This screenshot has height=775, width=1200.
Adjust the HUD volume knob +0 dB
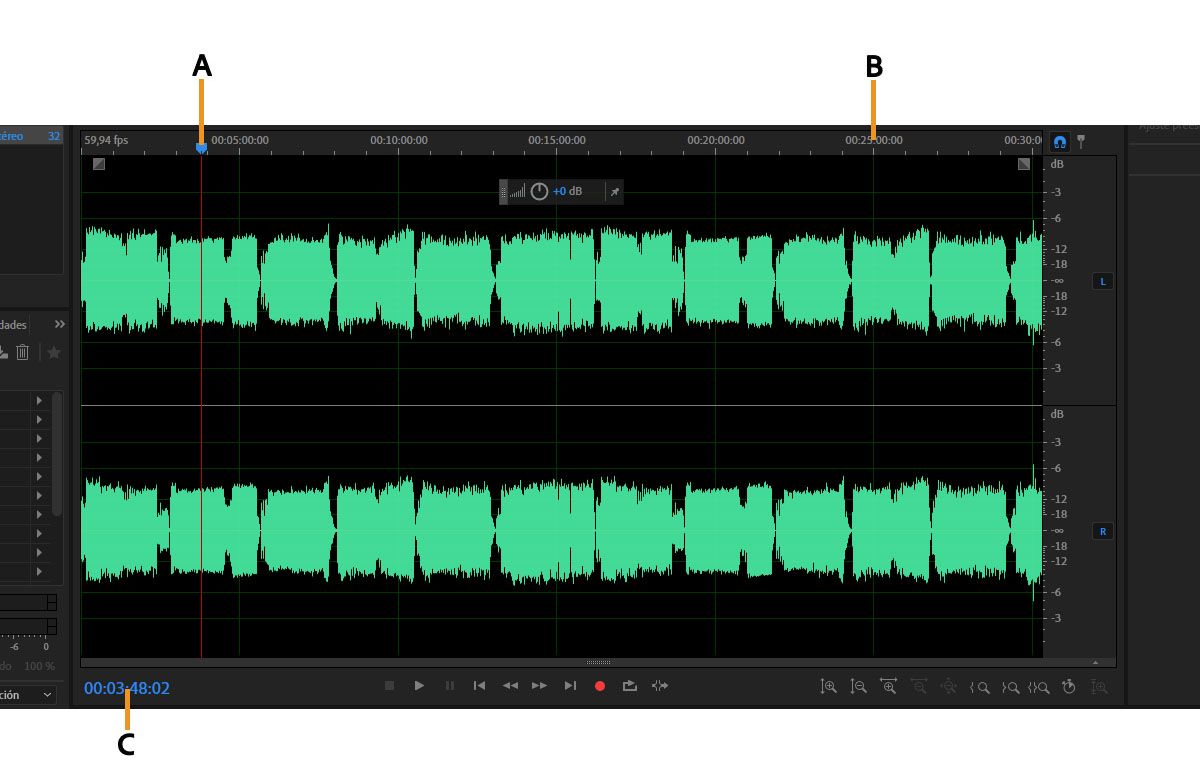[x=539, y=191]
